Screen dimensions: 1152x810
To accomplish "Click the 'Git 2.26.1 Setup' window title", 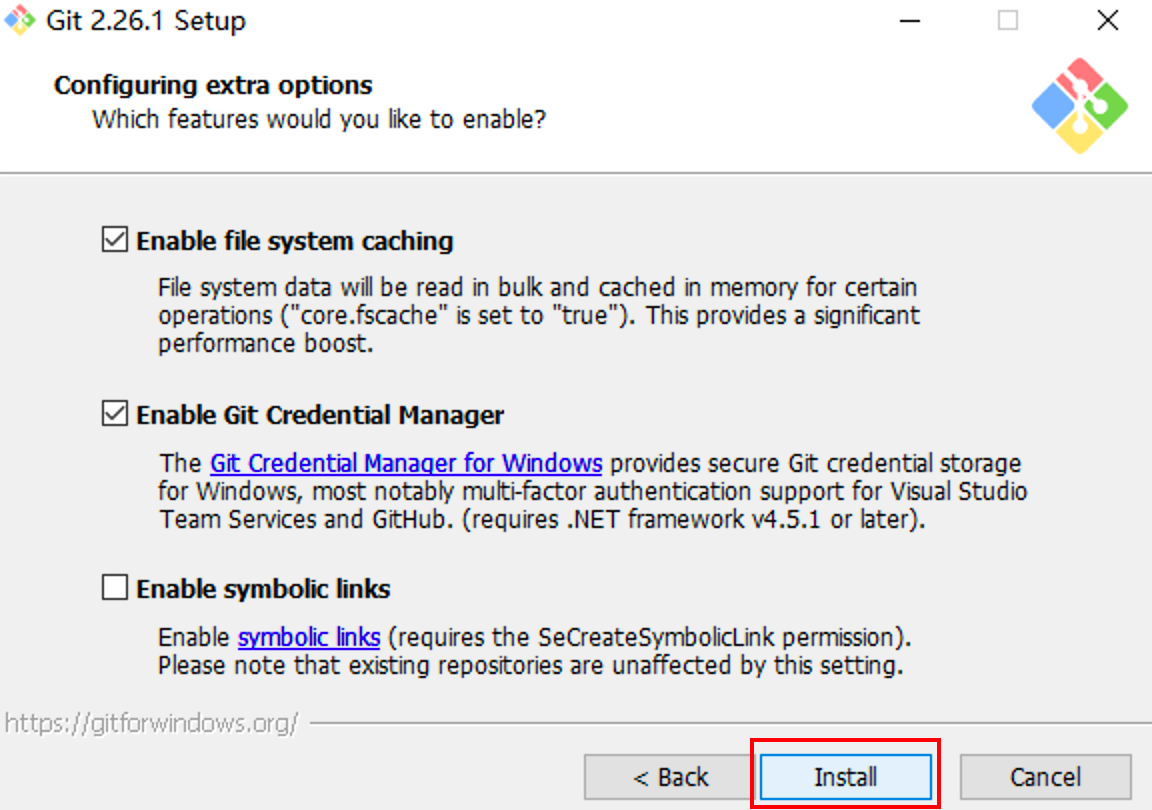I will [x=146, y=21].
